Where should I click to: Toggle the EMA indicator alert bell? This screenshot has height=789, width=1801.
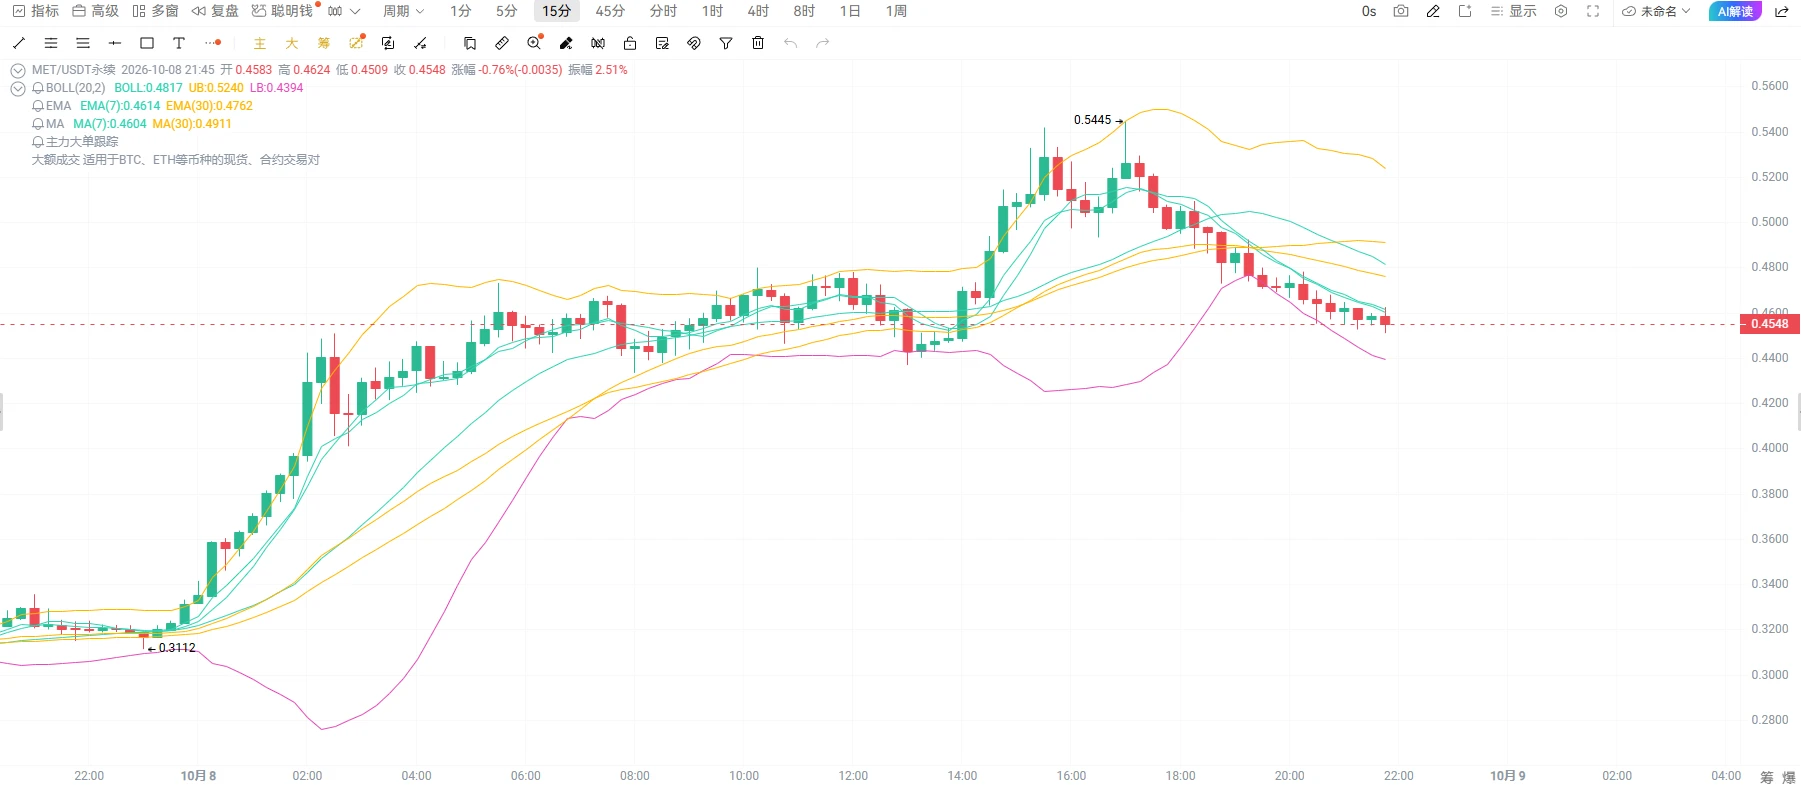click(x=38, y=106)
